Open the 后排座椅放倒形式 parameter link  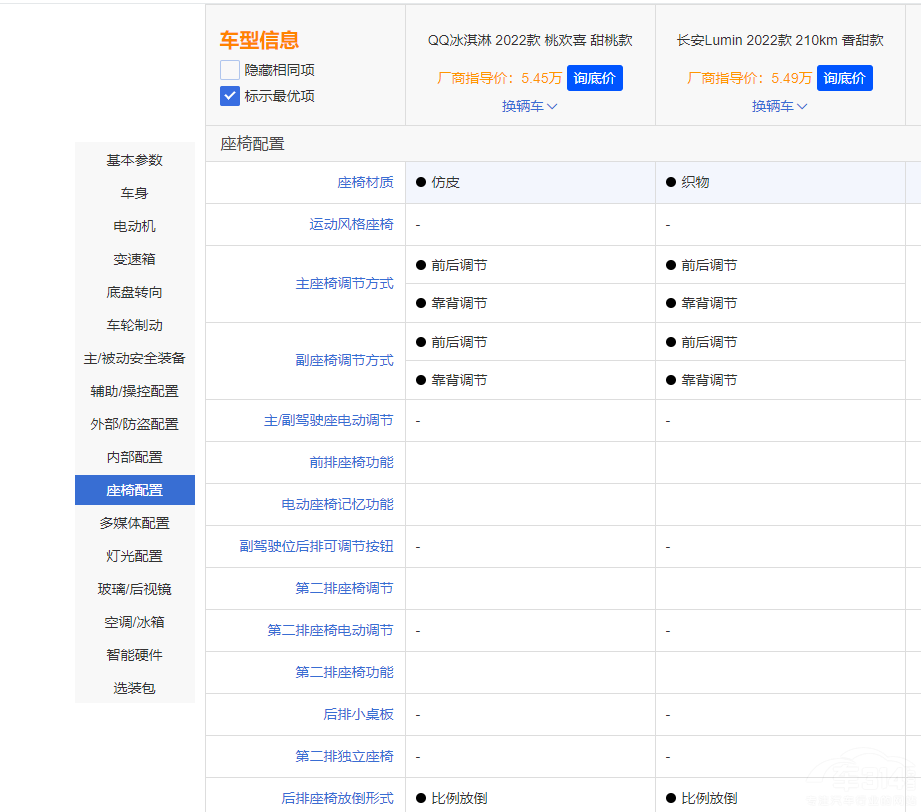pyautogui.click(x=337, y=798)
